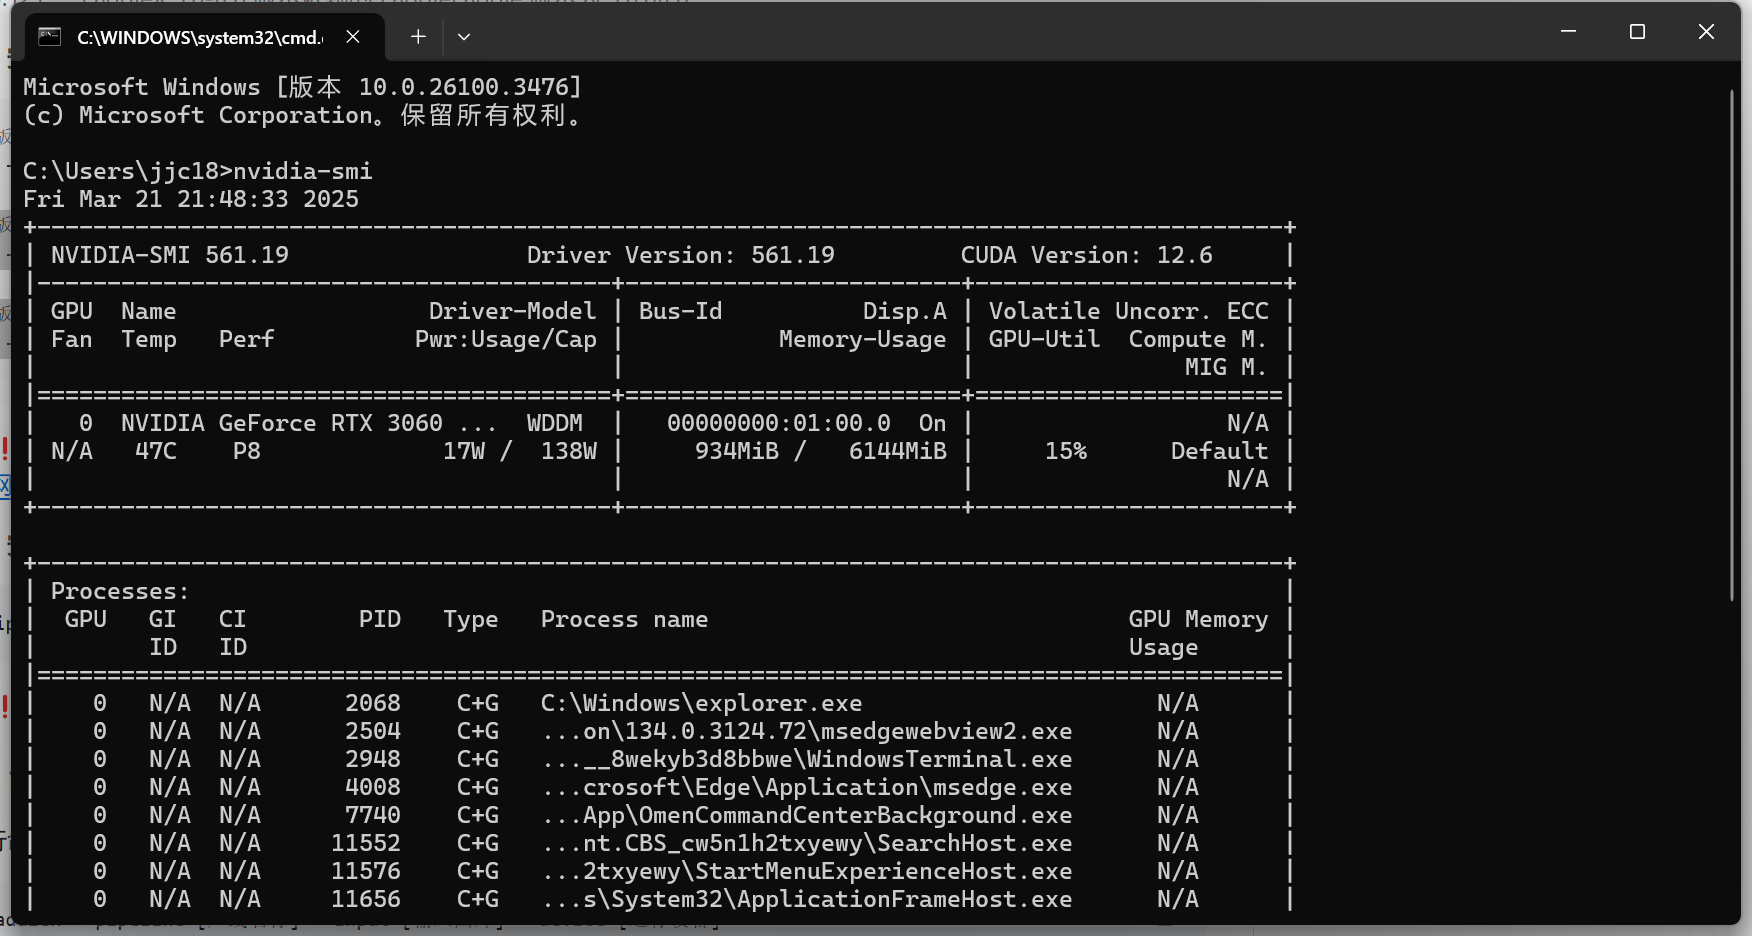Click the Driver Version 561.19 text
The width and height of the screenshot is (1752, 936).
[x=680, y=255]
